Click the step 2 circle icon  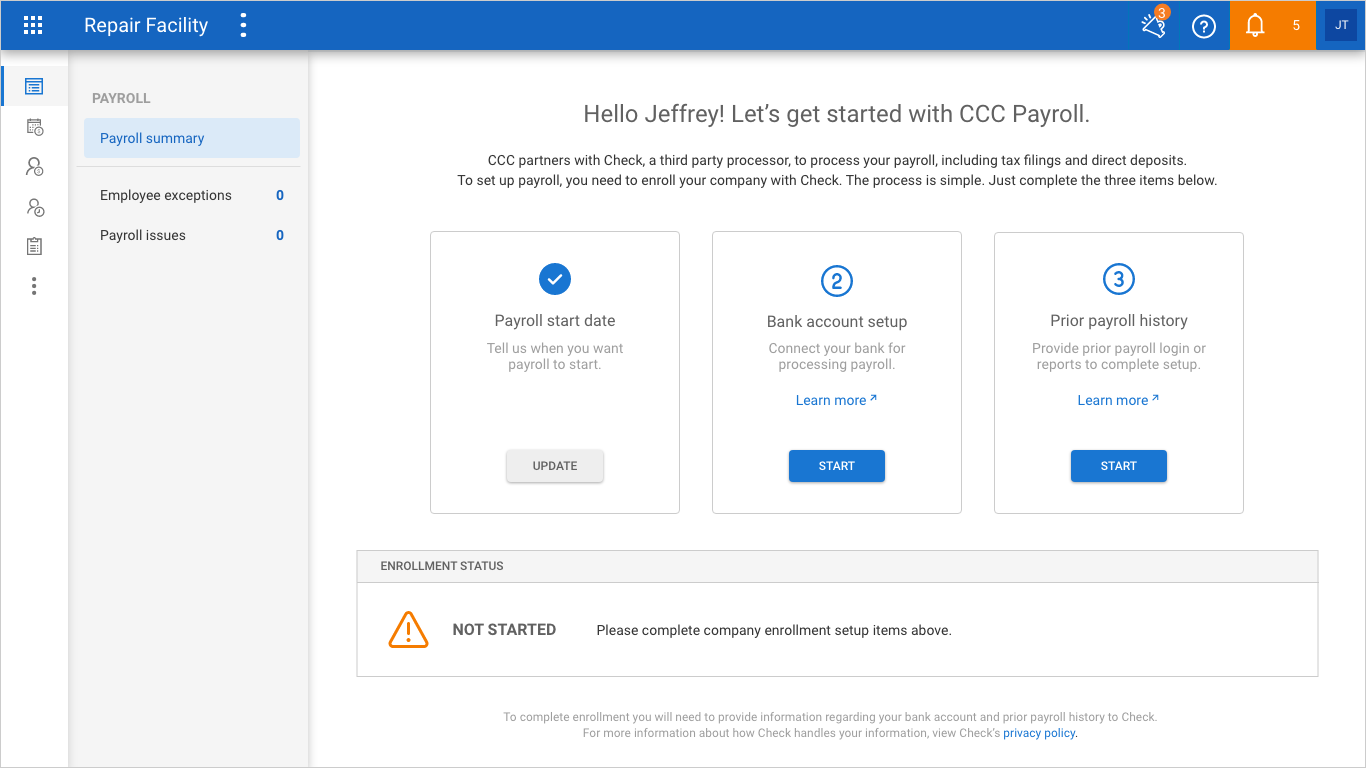pyautogui.click(x=837, y=281)
